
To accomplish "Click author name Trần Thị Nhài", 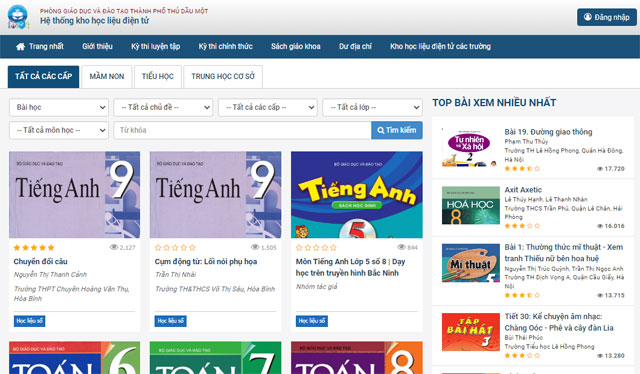I will click(176, 275).
